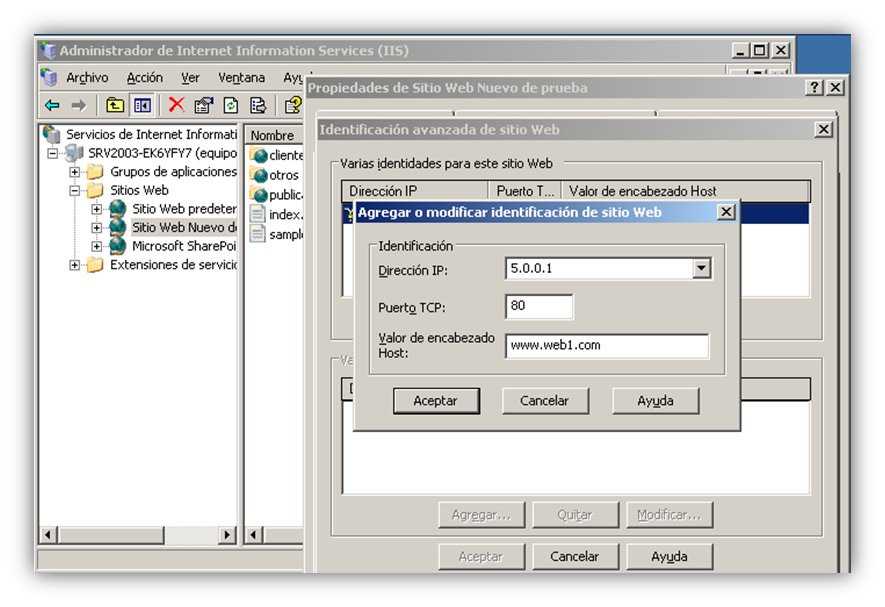Open the Acción menu

click(144, 77)
